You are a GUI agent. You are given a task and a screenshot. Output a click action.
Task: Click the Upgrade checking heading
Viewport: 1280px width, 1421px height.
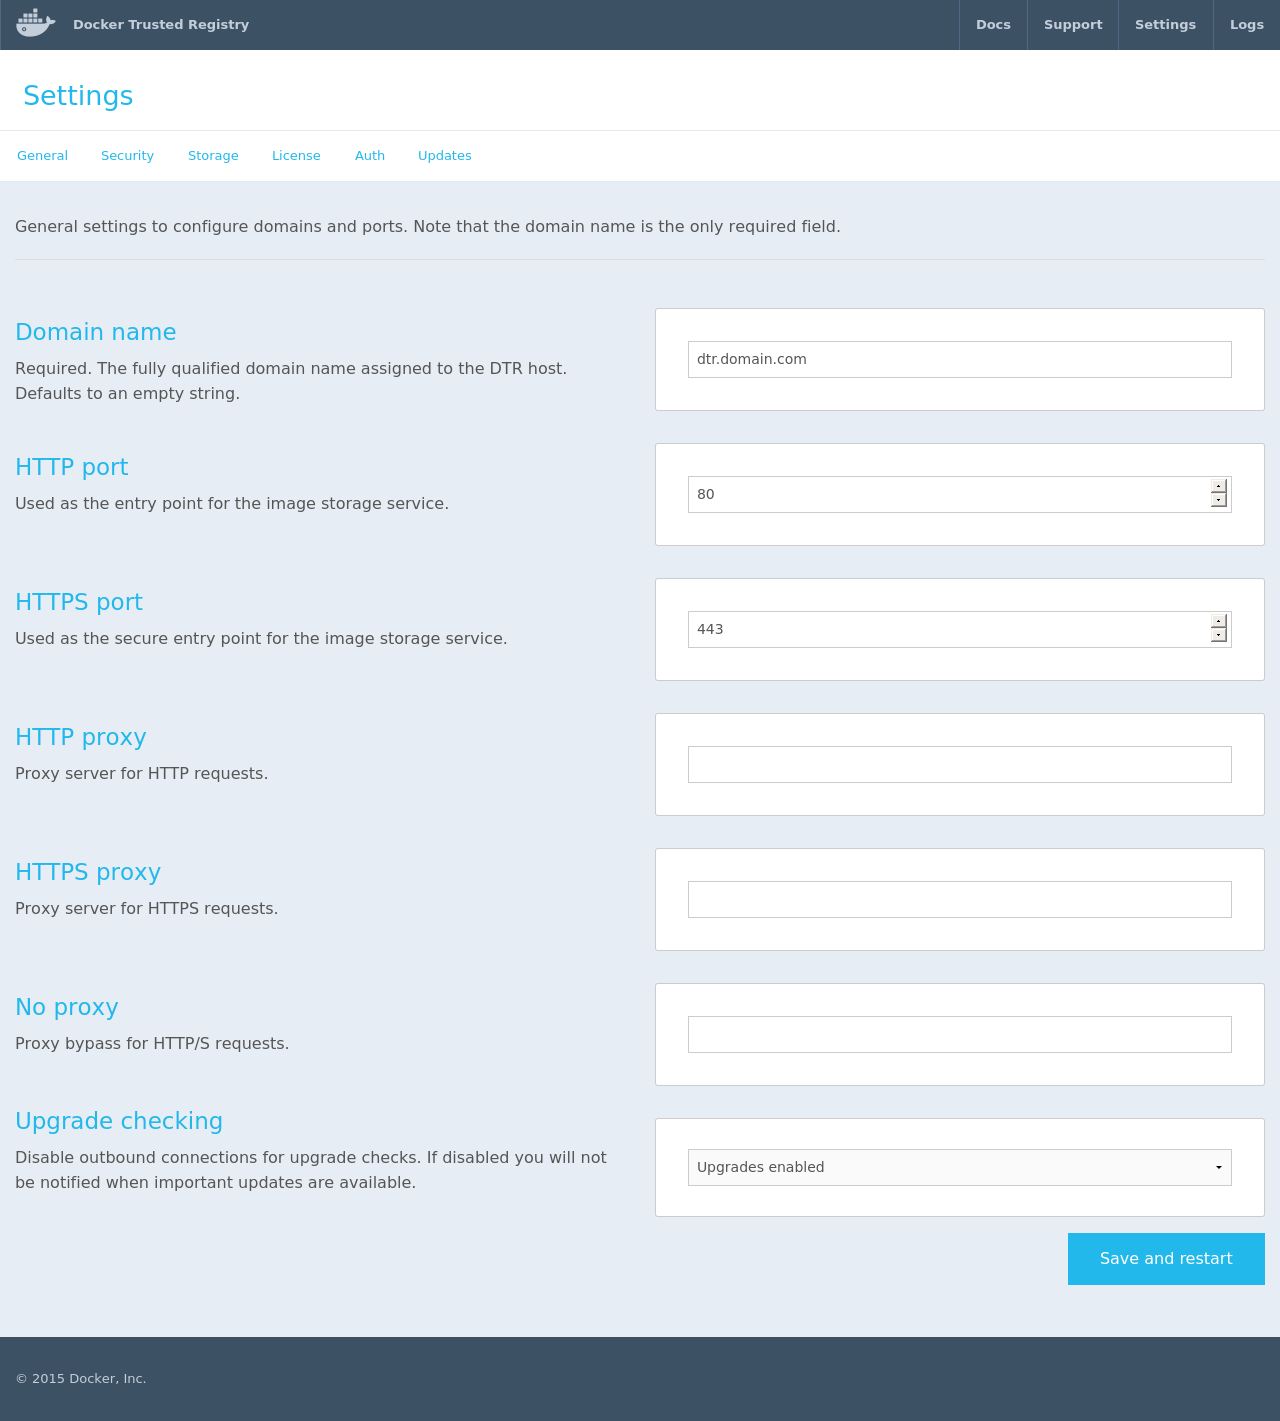point(119,1121)
